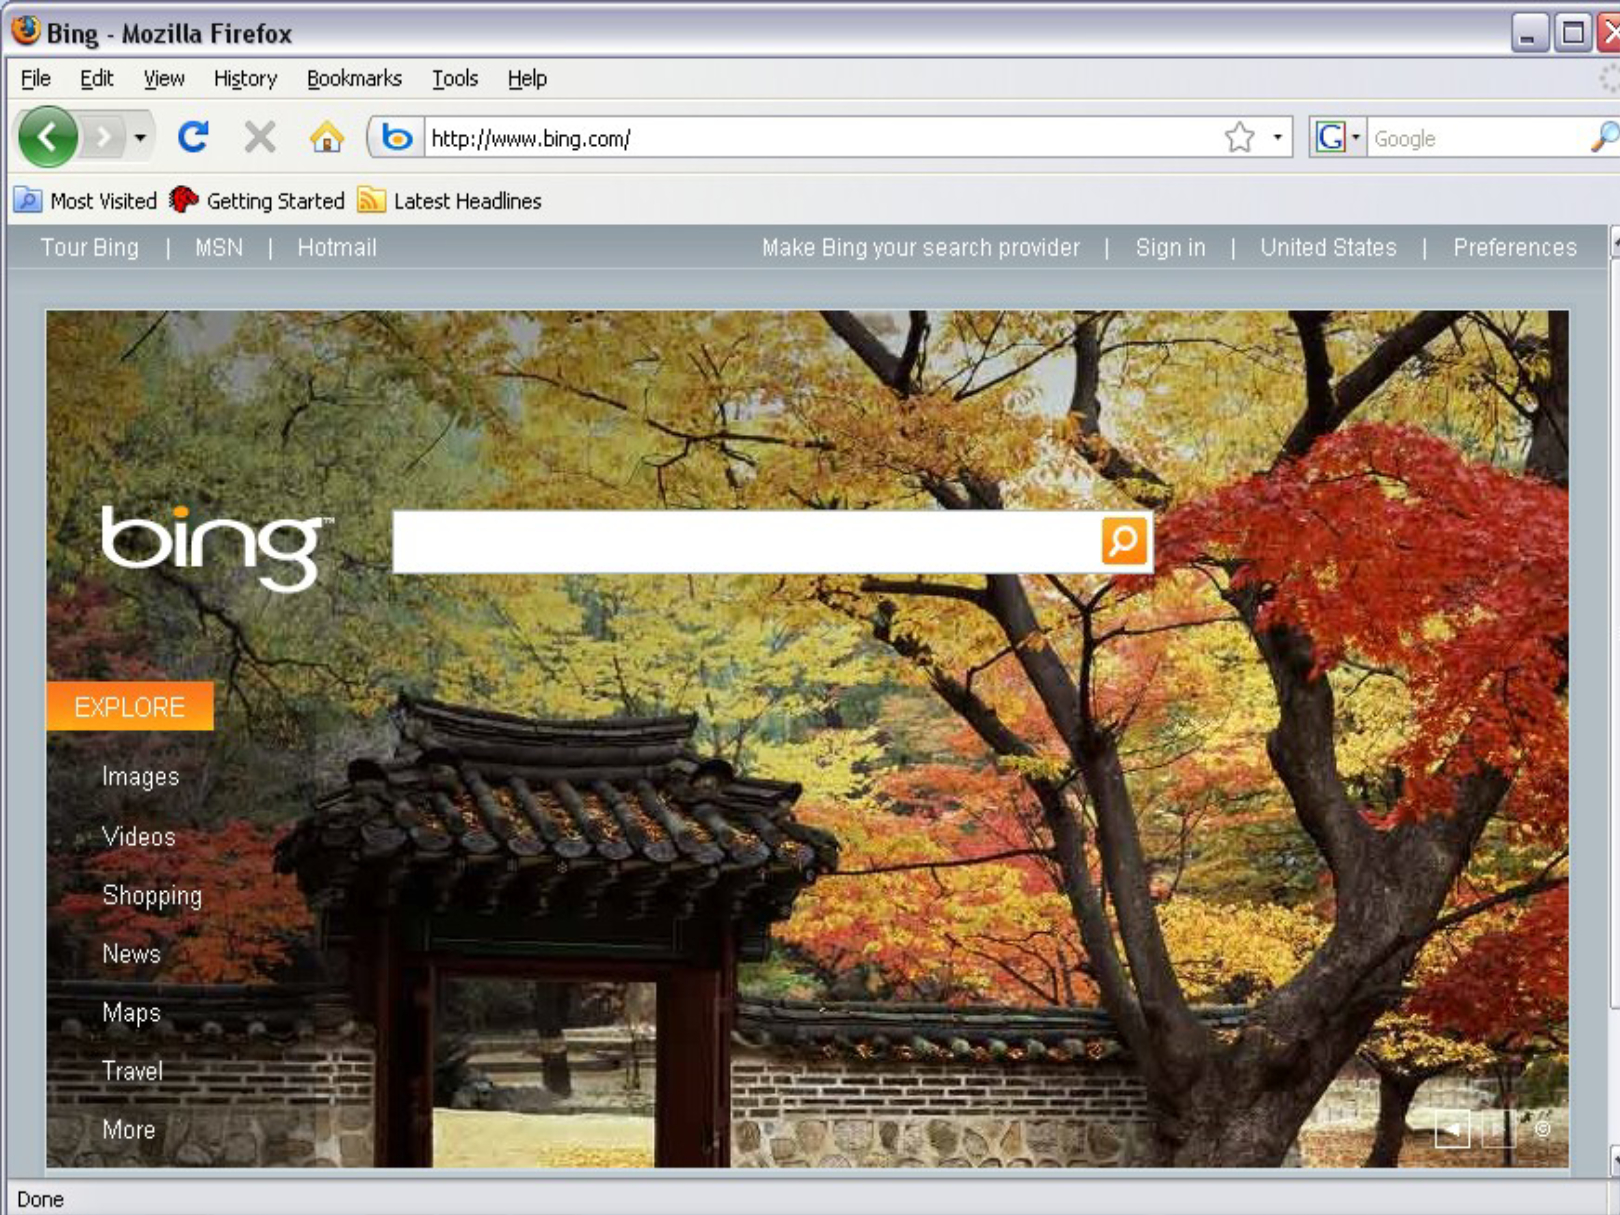Screen dimensions: 1620x1215
Task: Click the Bing orange search button
Action: 1124,541
